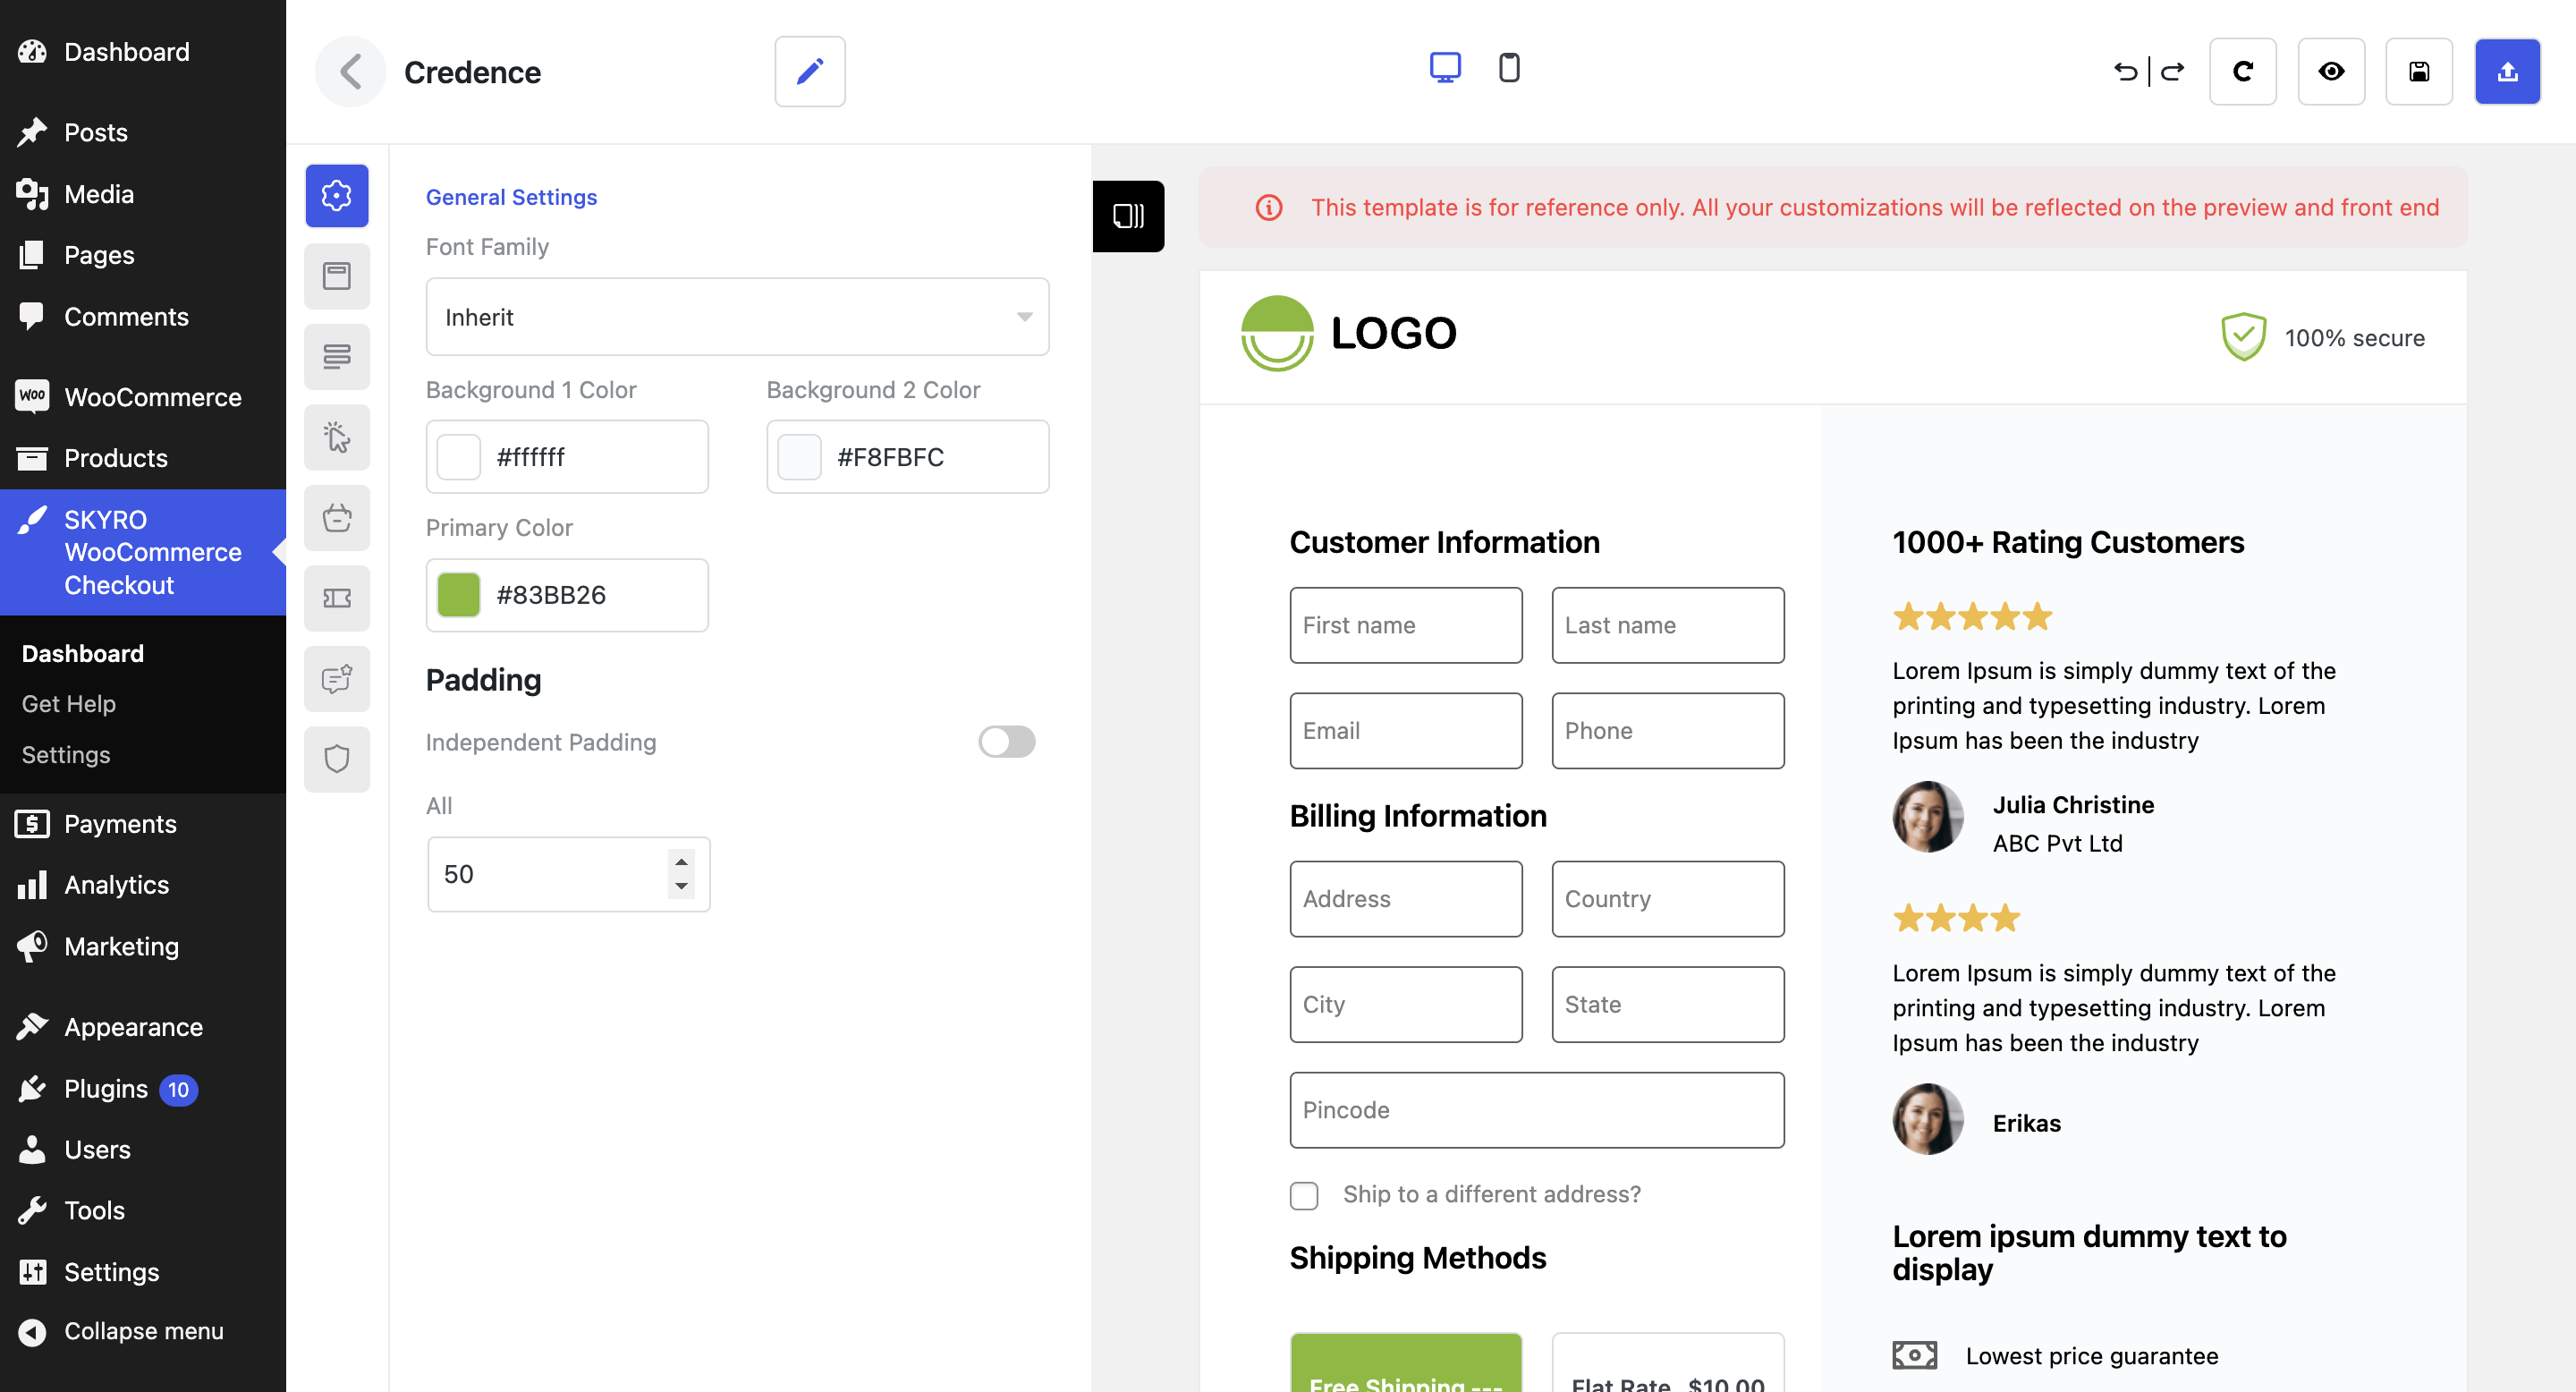2576x1392 pixels.
Task: Select the Free Shipping method
Action: point(1406,1363)
